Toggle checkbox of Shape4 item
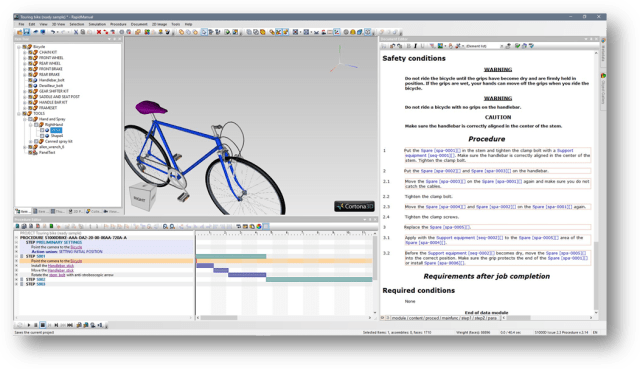 pyautogui.click(x=42, y=136)
